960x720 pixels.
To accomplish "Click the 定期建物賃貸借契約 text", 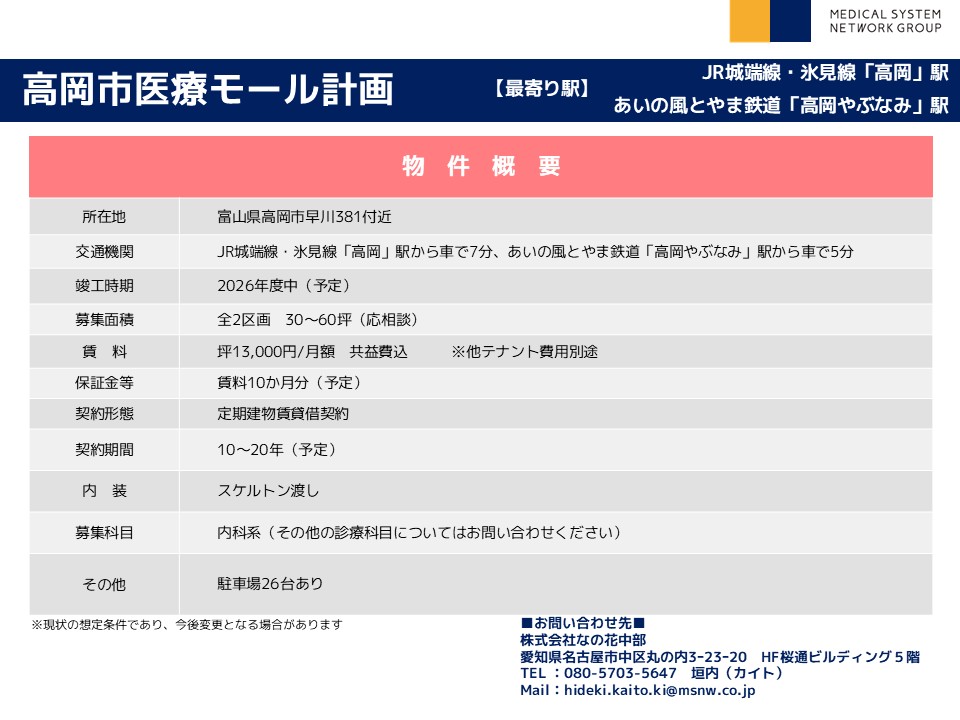I will 283,414.
